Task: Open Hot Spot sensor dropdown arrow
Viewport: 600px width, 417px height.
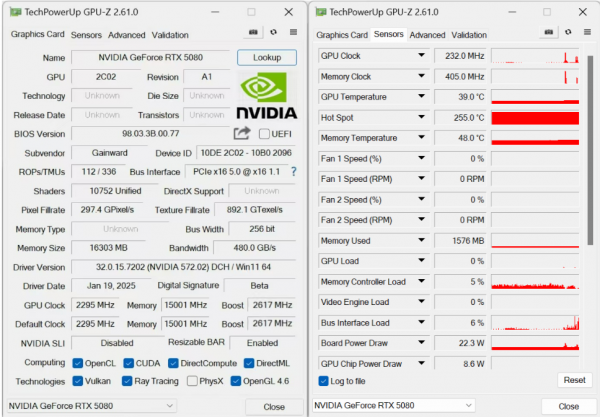Action: (x=421, y=117)
